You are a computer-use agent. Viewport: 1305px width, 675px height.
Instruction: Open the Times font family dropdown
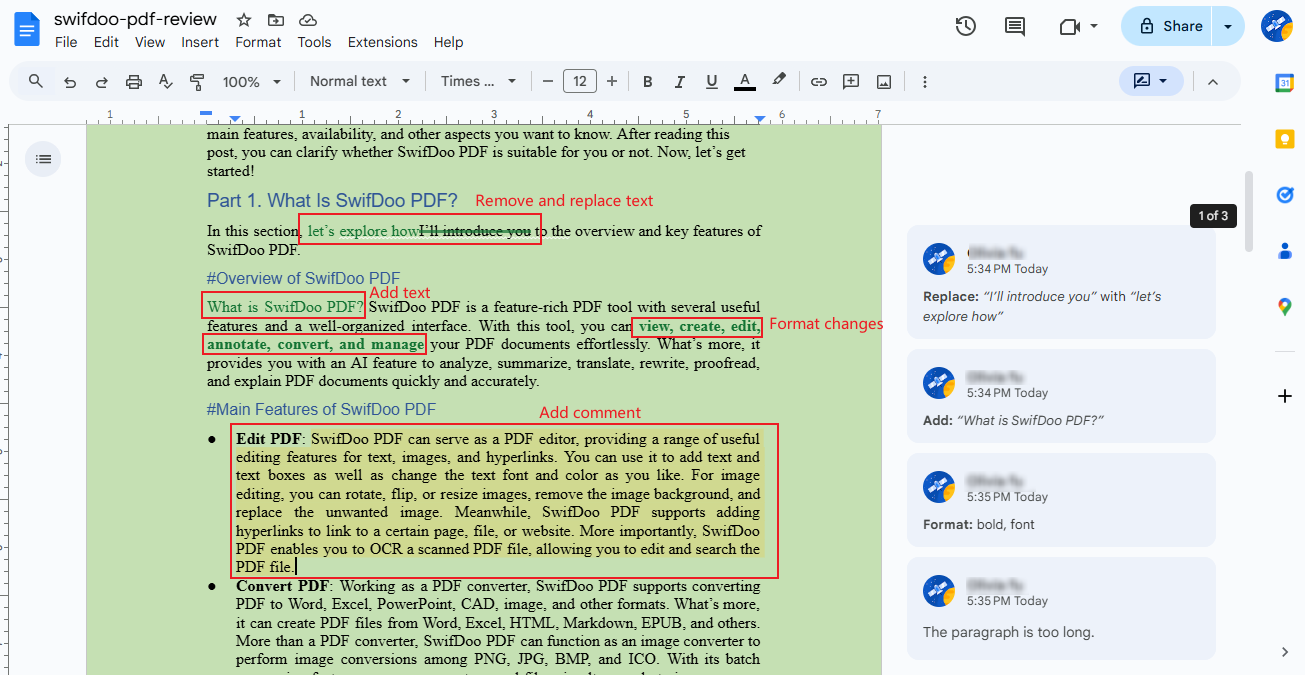[479, 81]
